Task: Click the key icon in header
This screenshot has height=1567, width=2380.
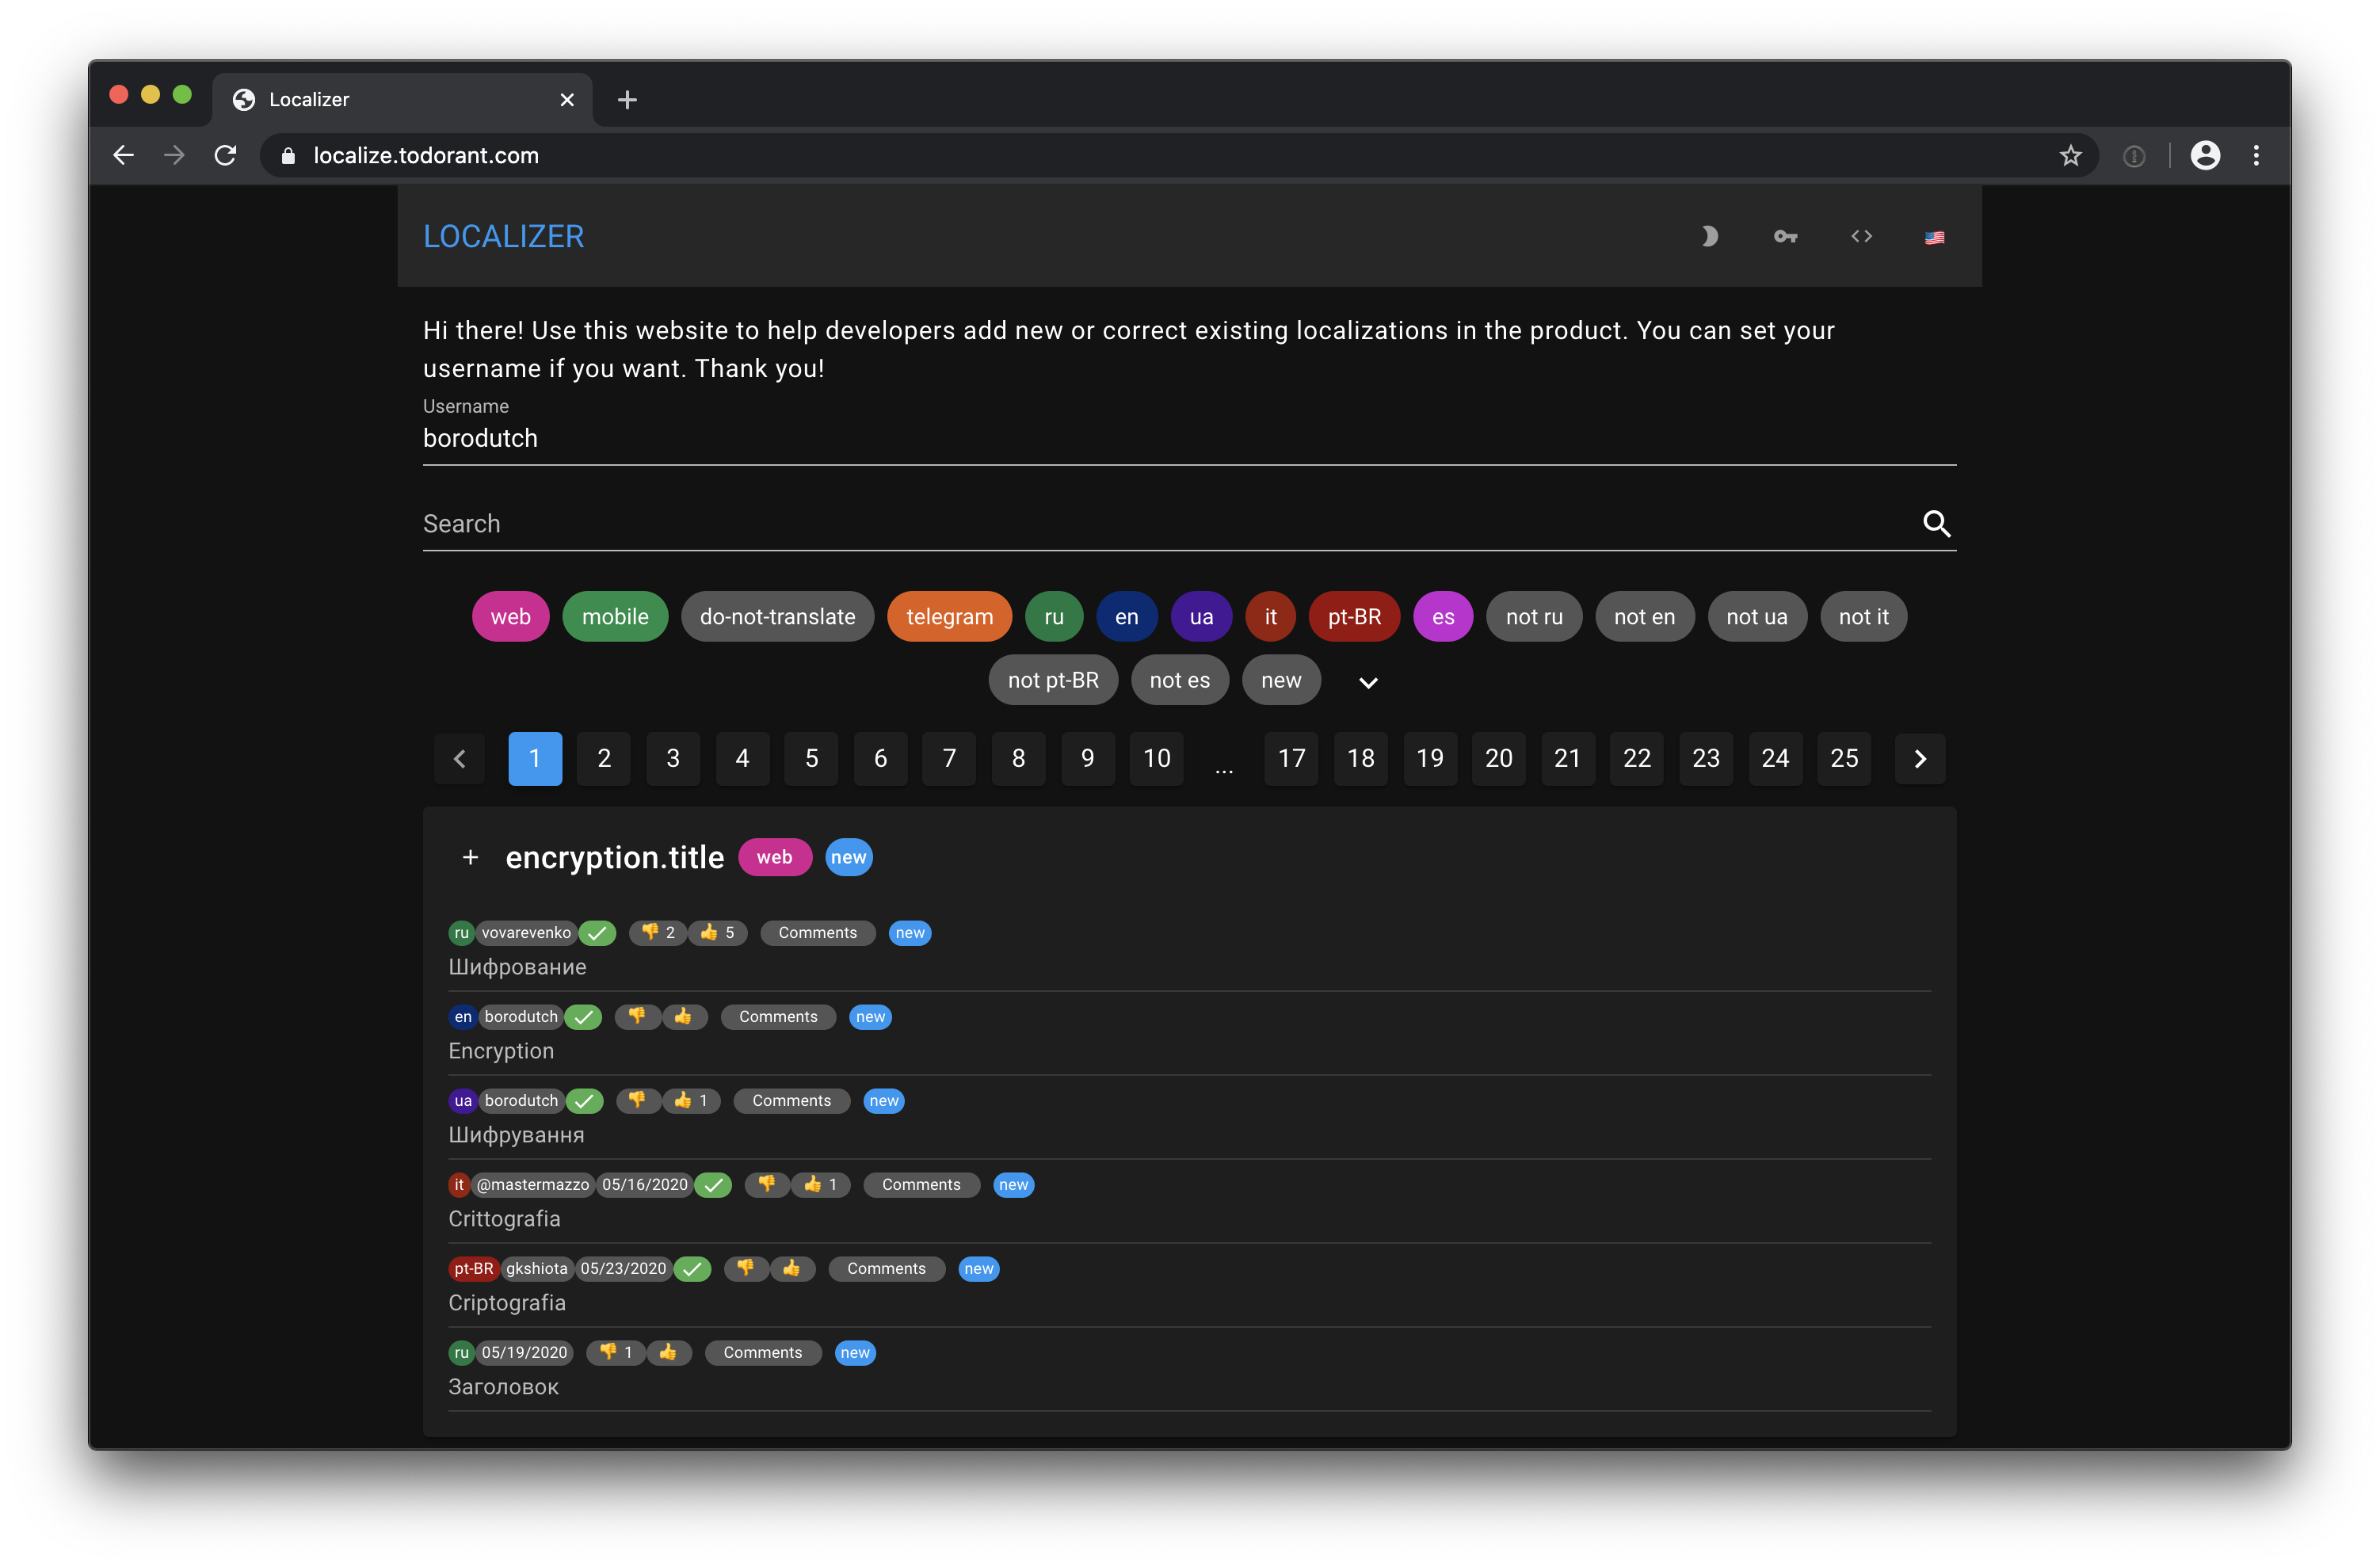Action: pos(1785,236)
